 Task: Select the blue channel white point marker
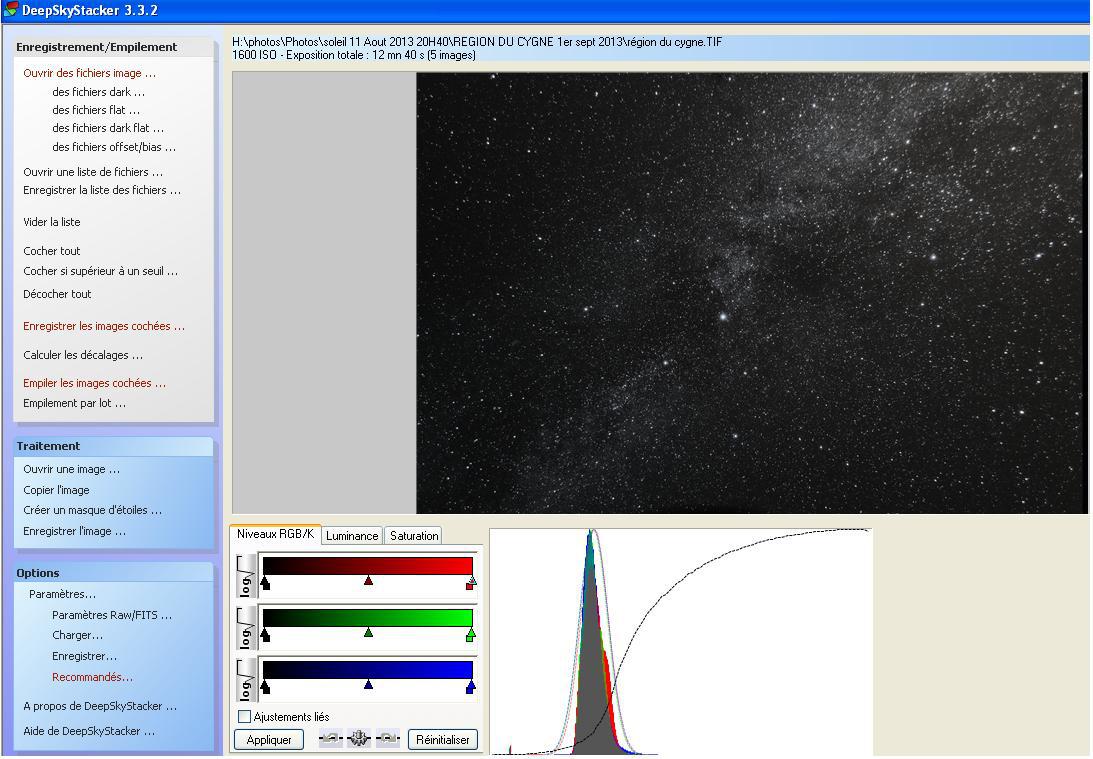[471, 687]
